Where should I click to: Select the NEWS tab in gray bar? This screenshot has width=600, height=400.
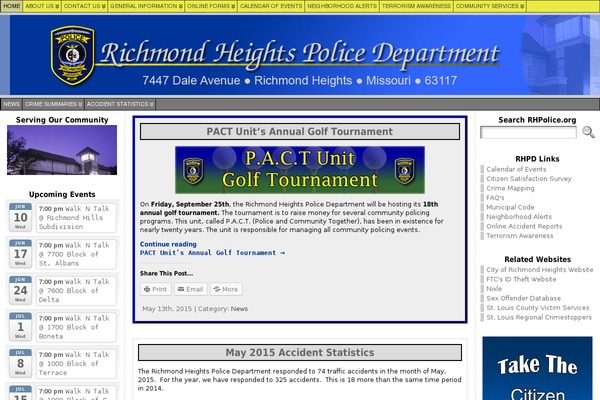(11, 104)
